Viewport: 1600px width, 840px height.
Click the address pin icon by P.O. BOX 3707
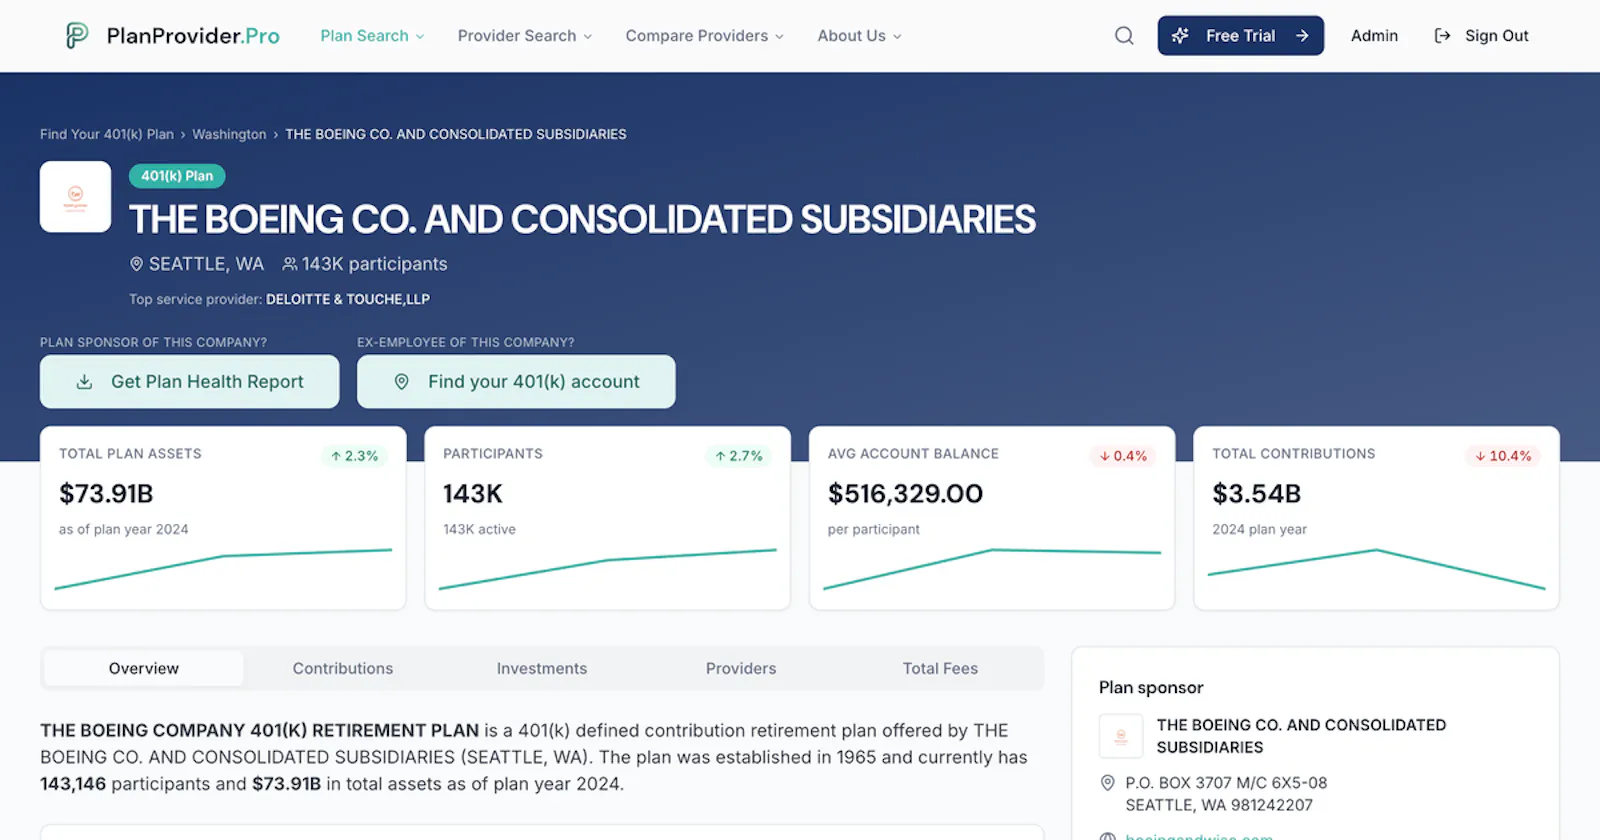[1107, 783]
